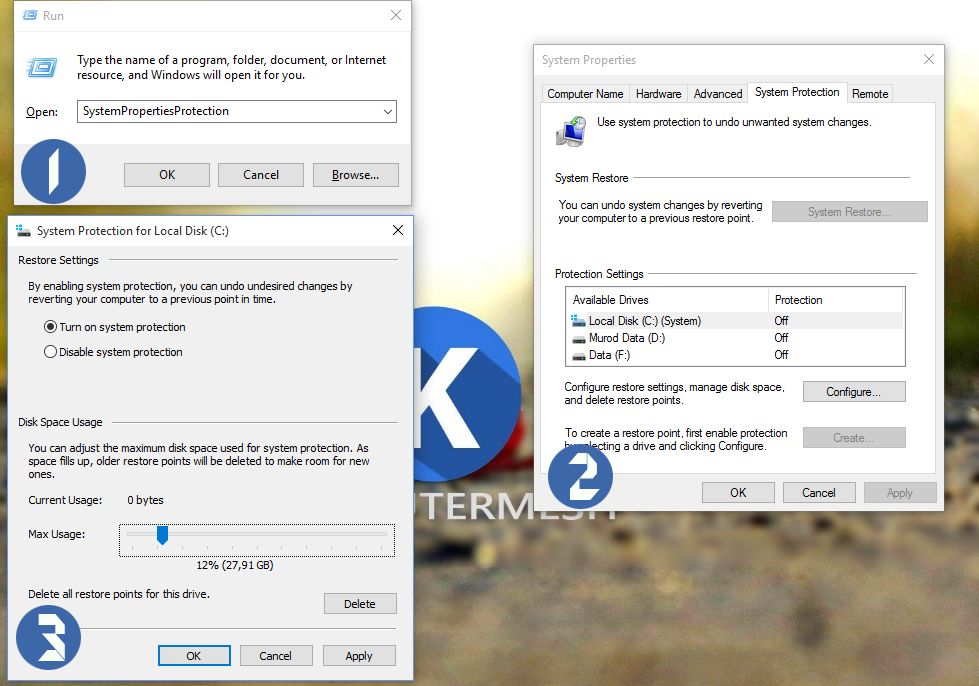Apply the restore settings changes
Screen dimensions: 979x686
(358, 655)
